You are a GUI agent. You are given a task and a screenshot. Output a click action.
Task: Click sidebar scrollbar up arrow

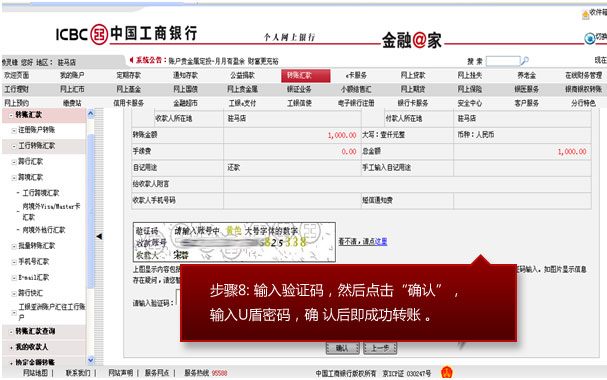point(91,114)
